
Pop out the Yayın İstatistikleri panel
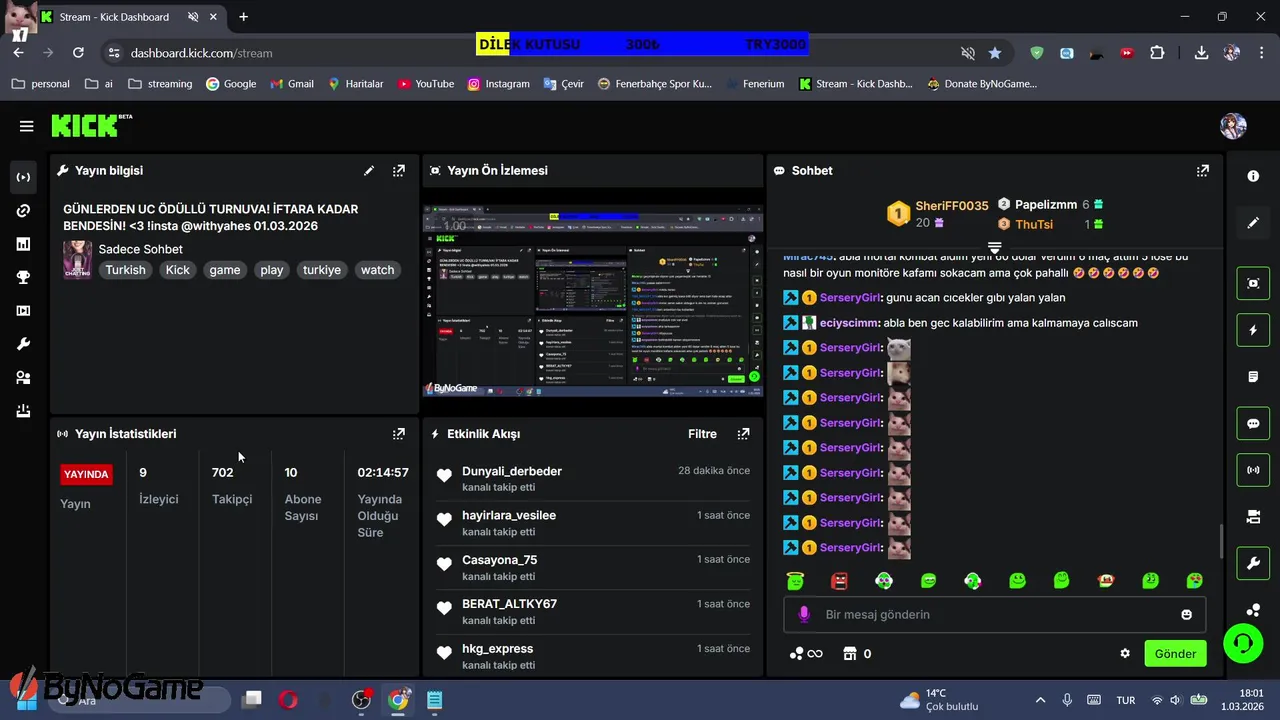399,434
